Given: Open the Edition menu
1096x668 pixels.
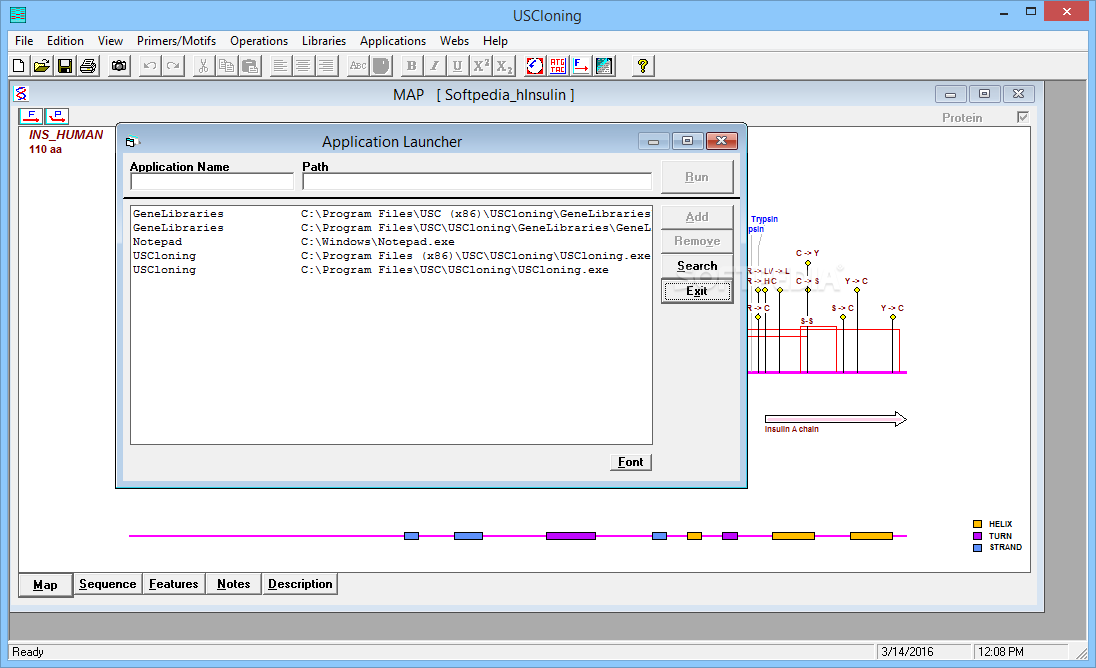Looking at the screenshot, I should pos(65,41).
